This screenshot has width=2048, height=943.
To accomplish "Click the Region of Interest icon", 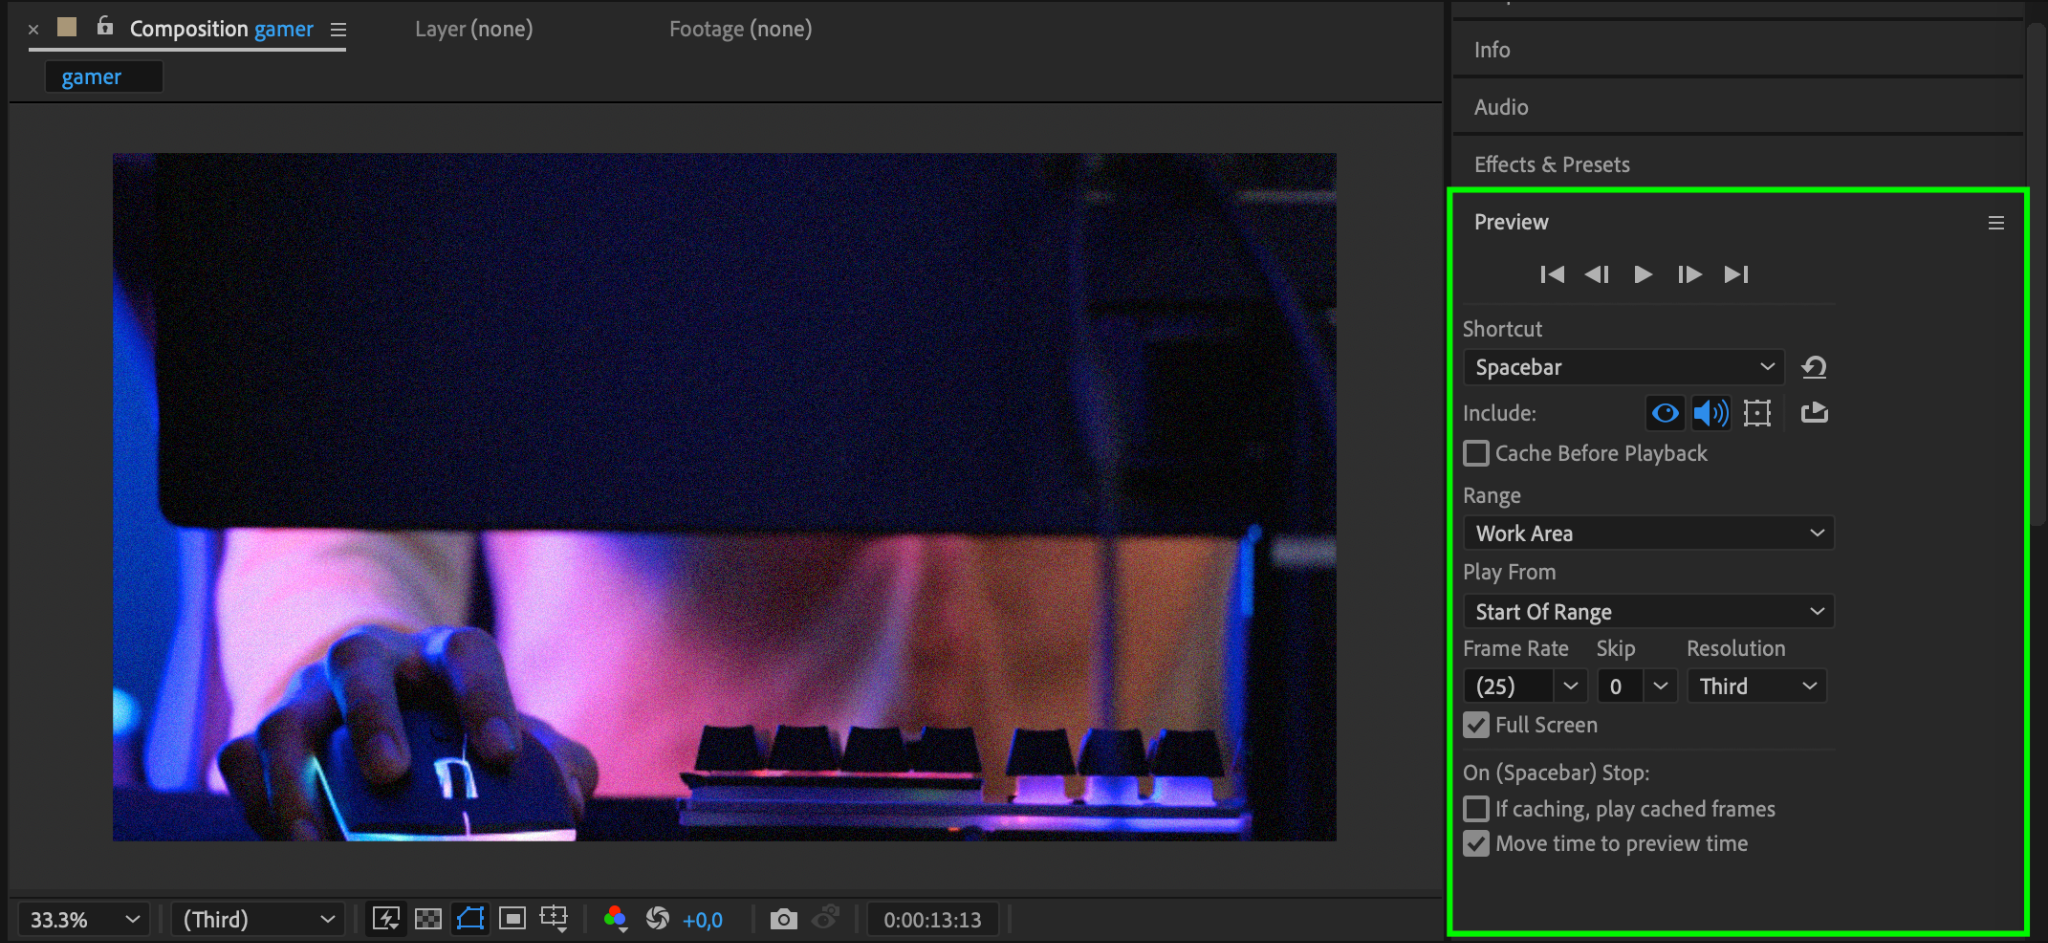I will coord(512,919).
